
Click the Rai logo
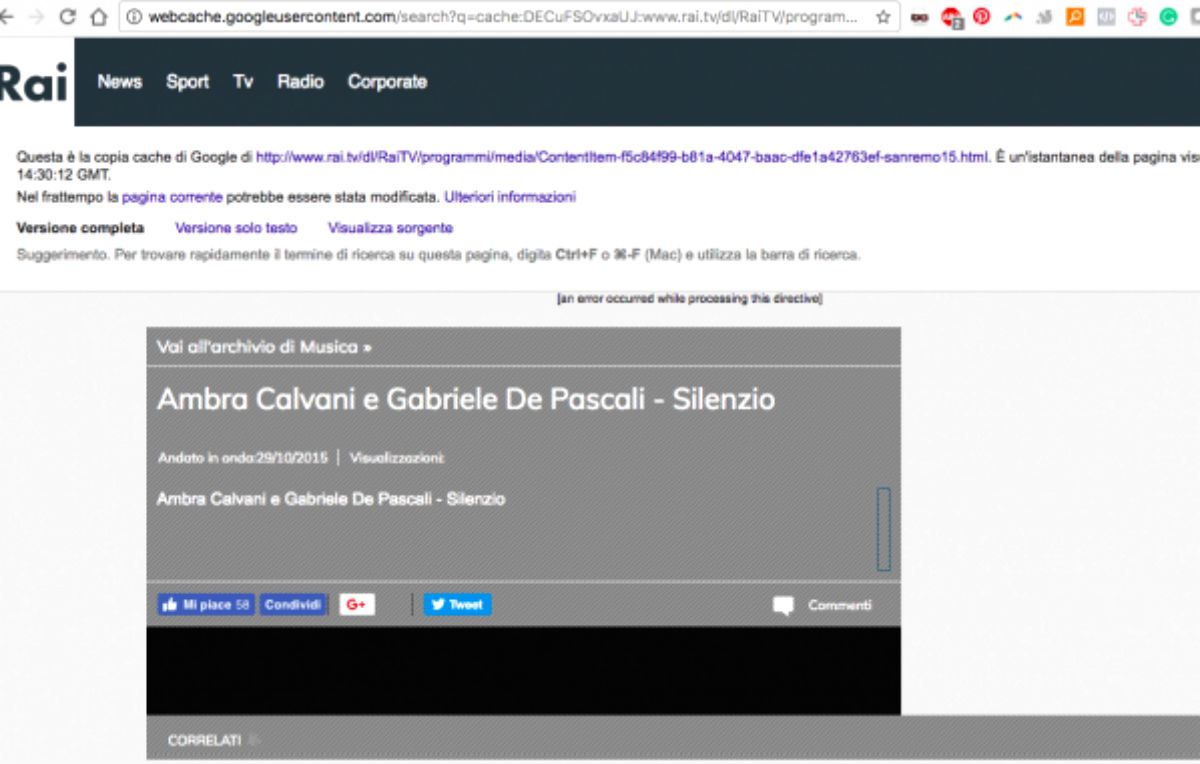[34, 83]
